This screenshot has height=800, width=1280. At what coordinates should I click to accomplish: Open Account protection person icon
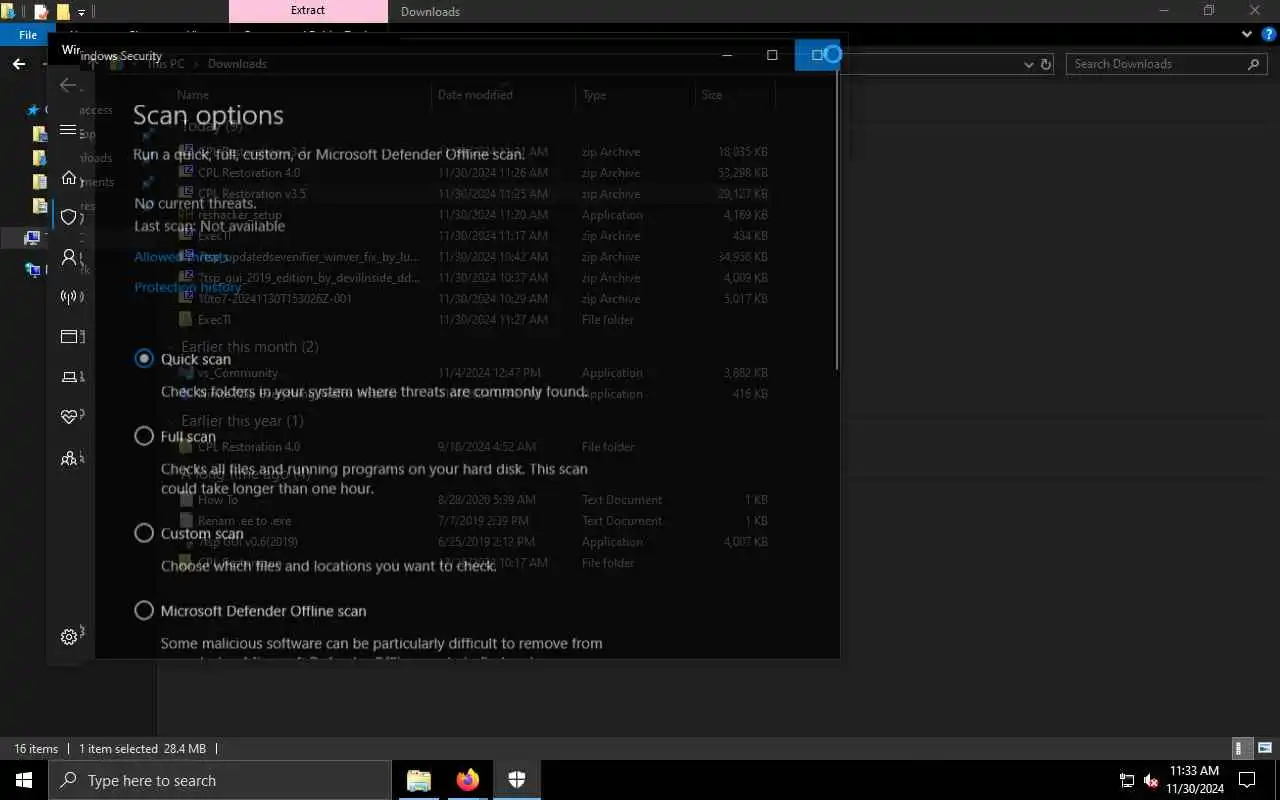point(69,257)
